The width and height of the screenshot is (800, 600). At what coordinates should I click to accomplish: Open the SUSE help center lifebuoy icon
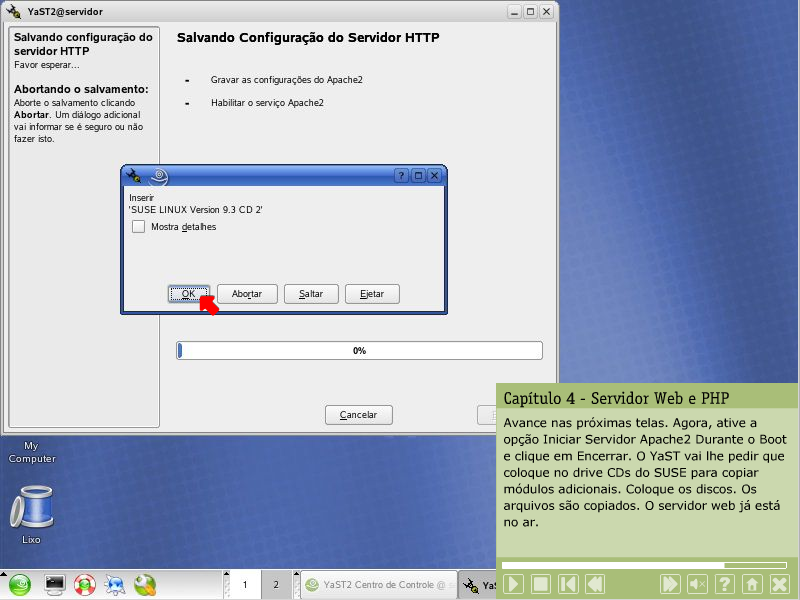[85, 585]
